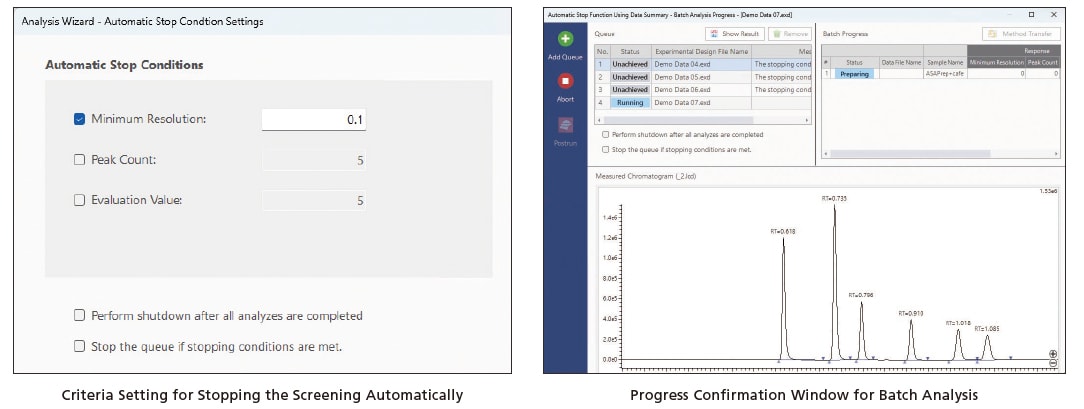Click the Preparing status in Batch Progress

[854, 73]
